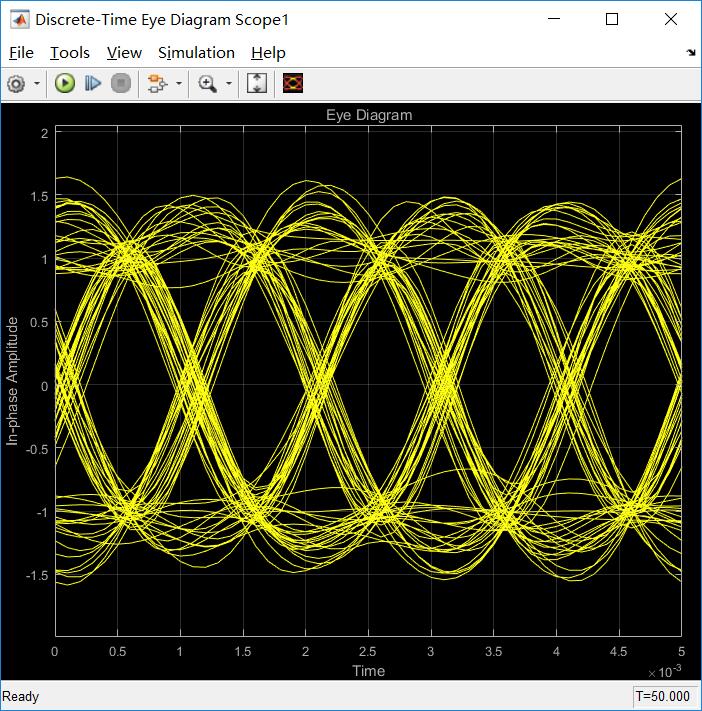This screenshot has height=711, width=702.
Task: Click the Eye Diagram plot title
Action: coord(369,115)
